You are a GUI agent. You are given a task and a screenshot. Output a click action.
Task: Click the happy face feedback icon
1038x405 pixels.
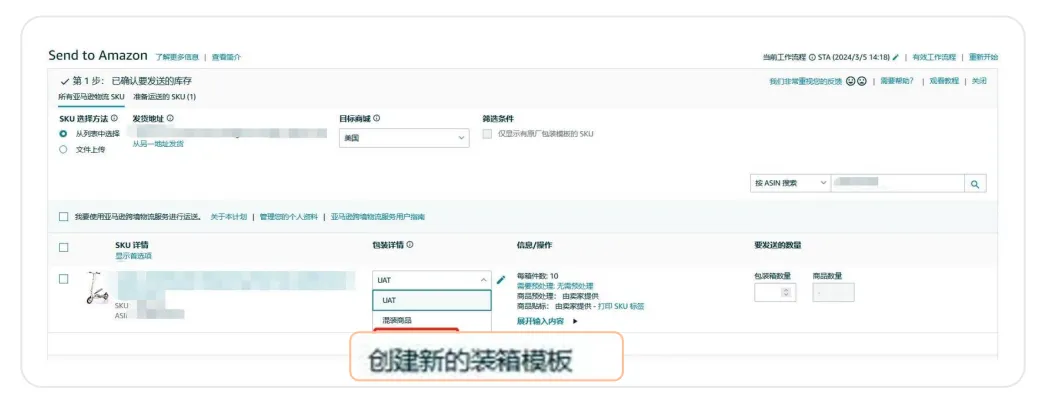[851, 81]
